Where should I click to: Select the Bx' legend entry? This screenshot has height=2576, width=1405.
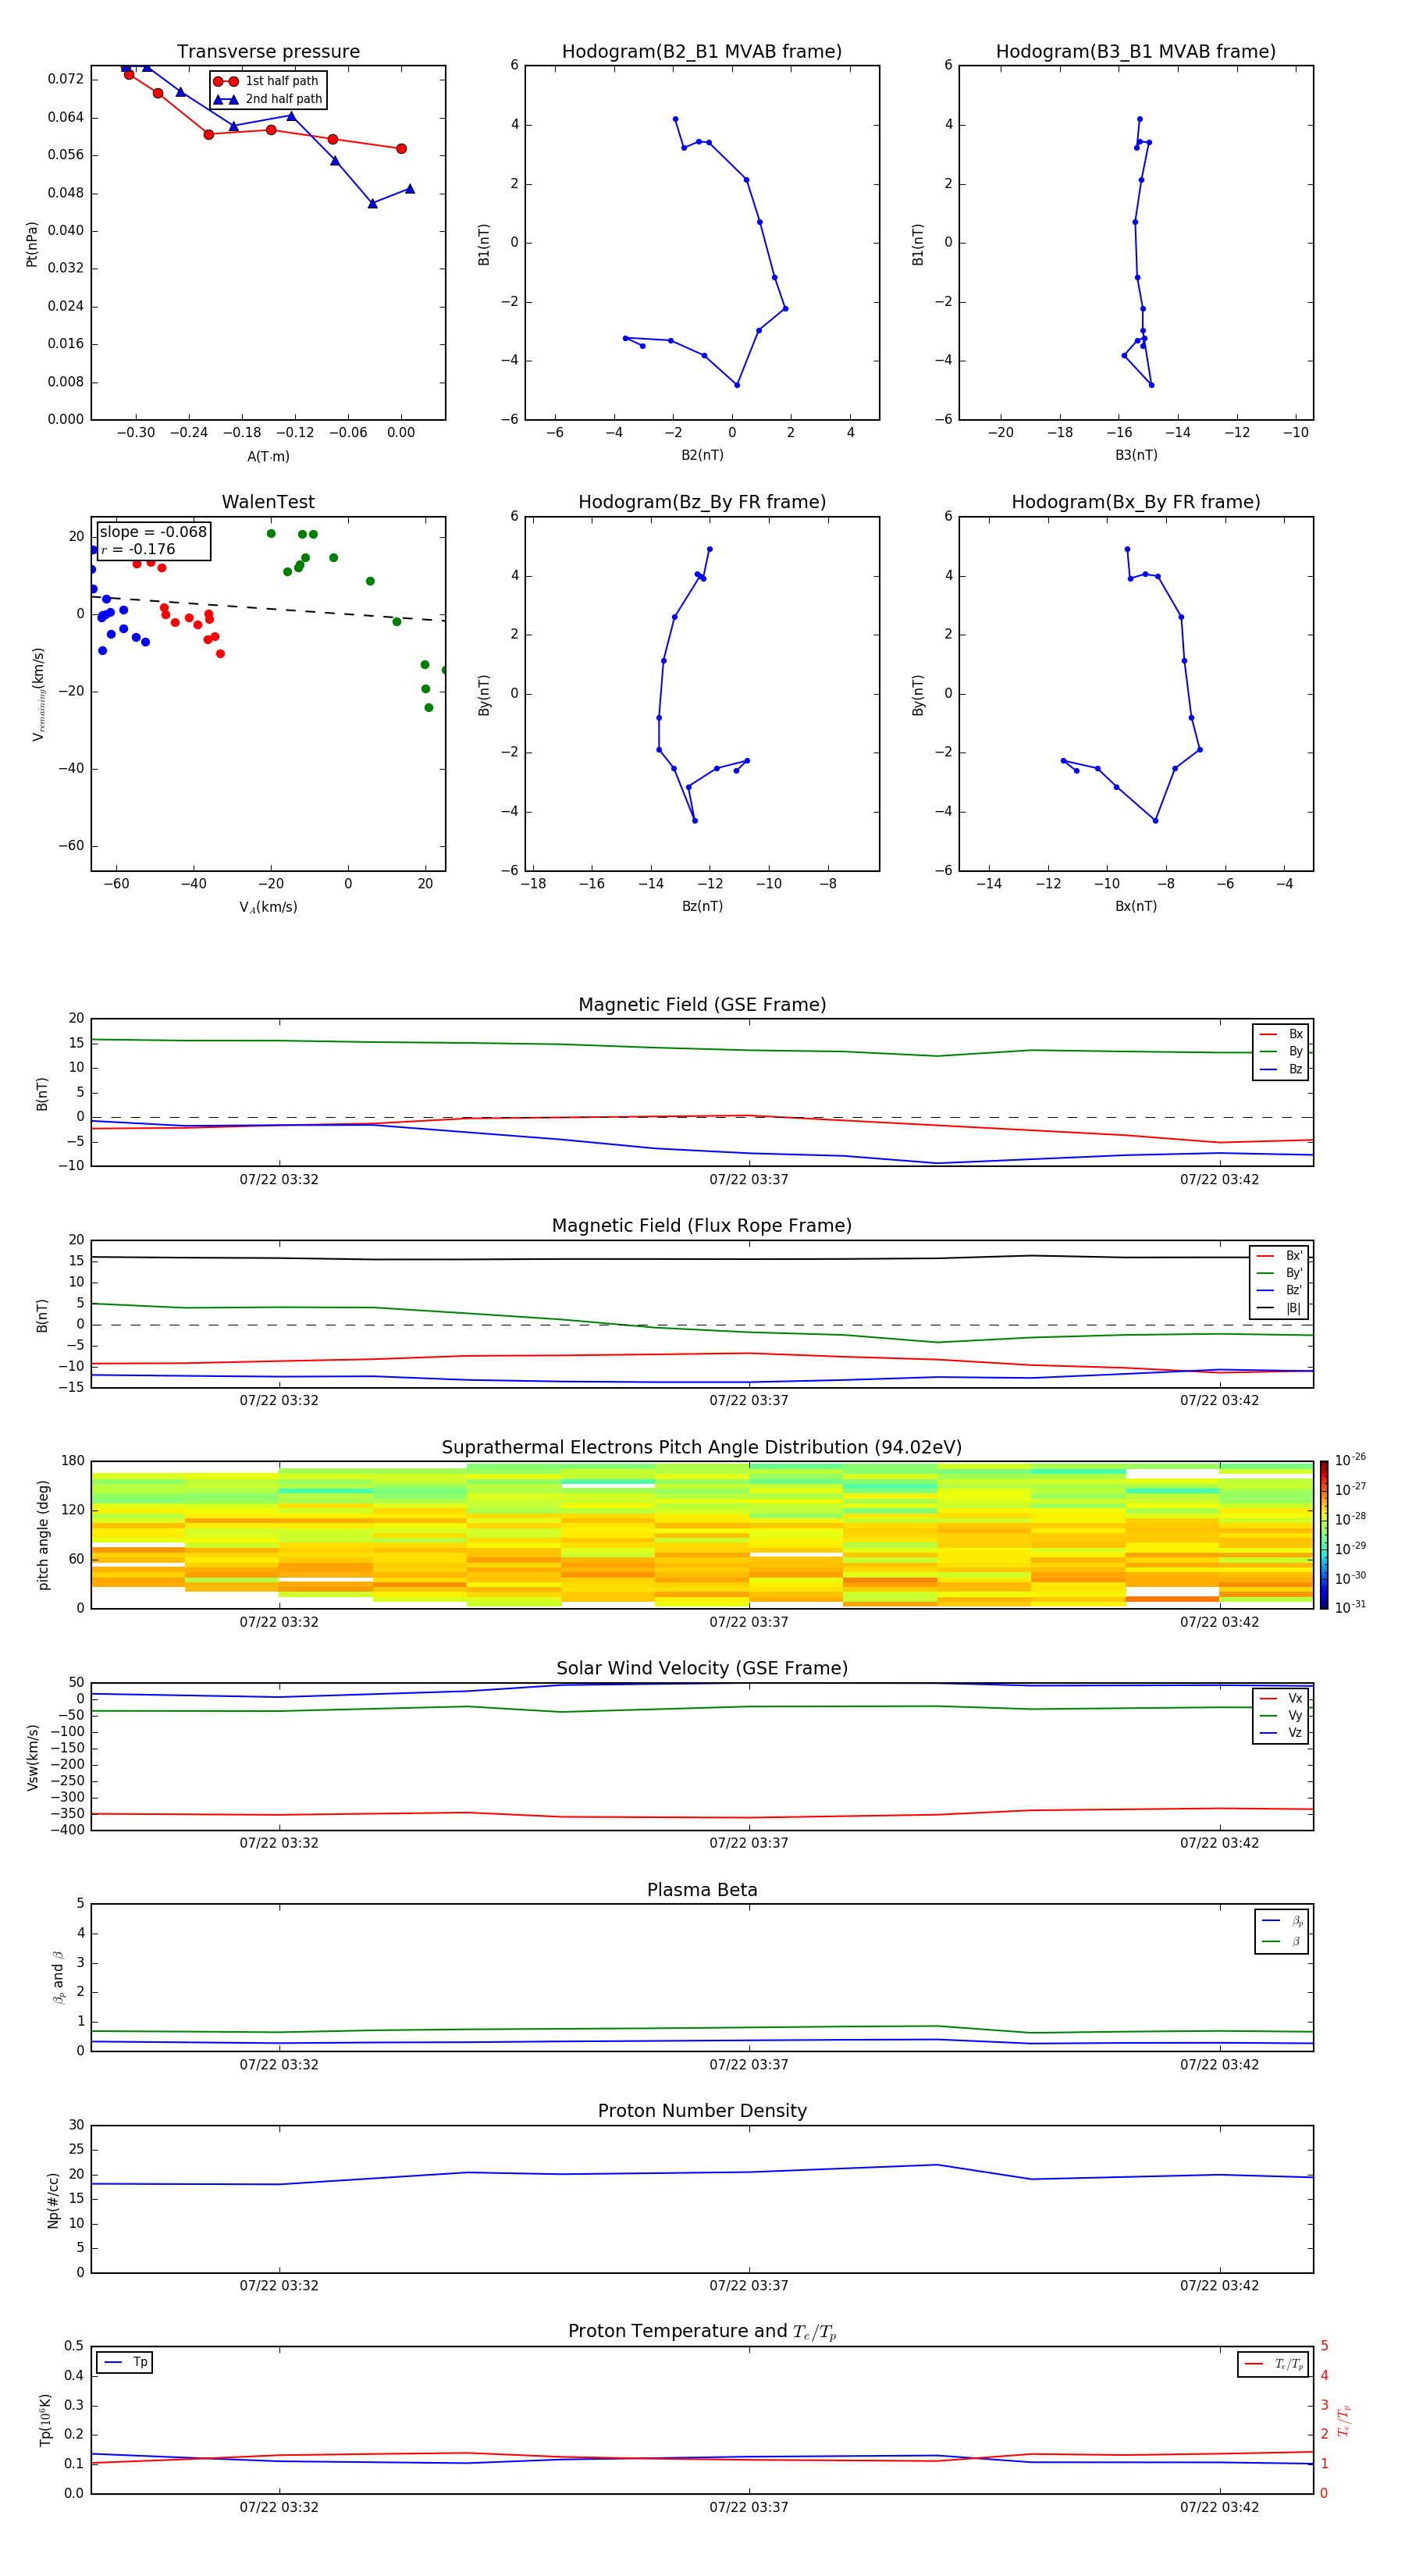1280,1256
